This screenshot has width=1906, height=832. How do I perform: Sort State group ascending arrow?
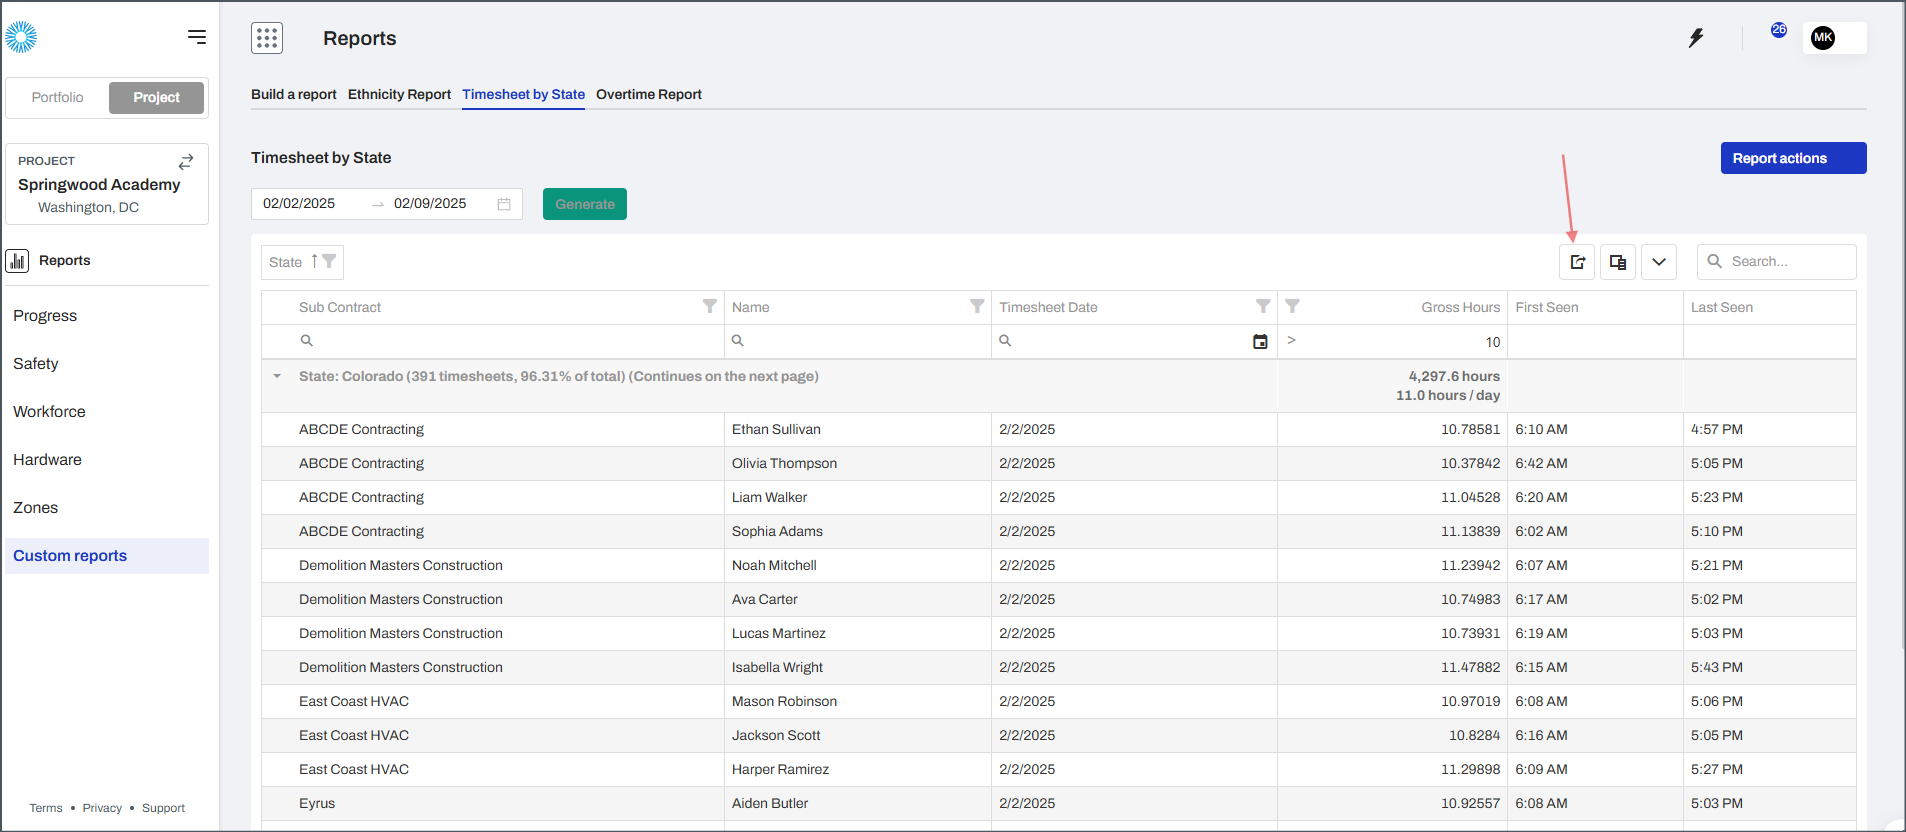click(314, 261)
